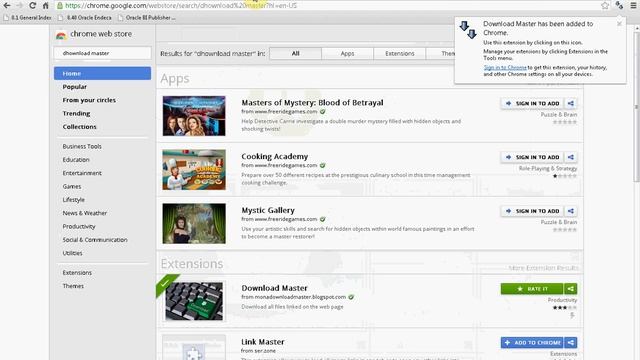Open the 8.40 Oracle Endeca bookmark
Screen dimensions: 640x360
[x=85, y=18]
